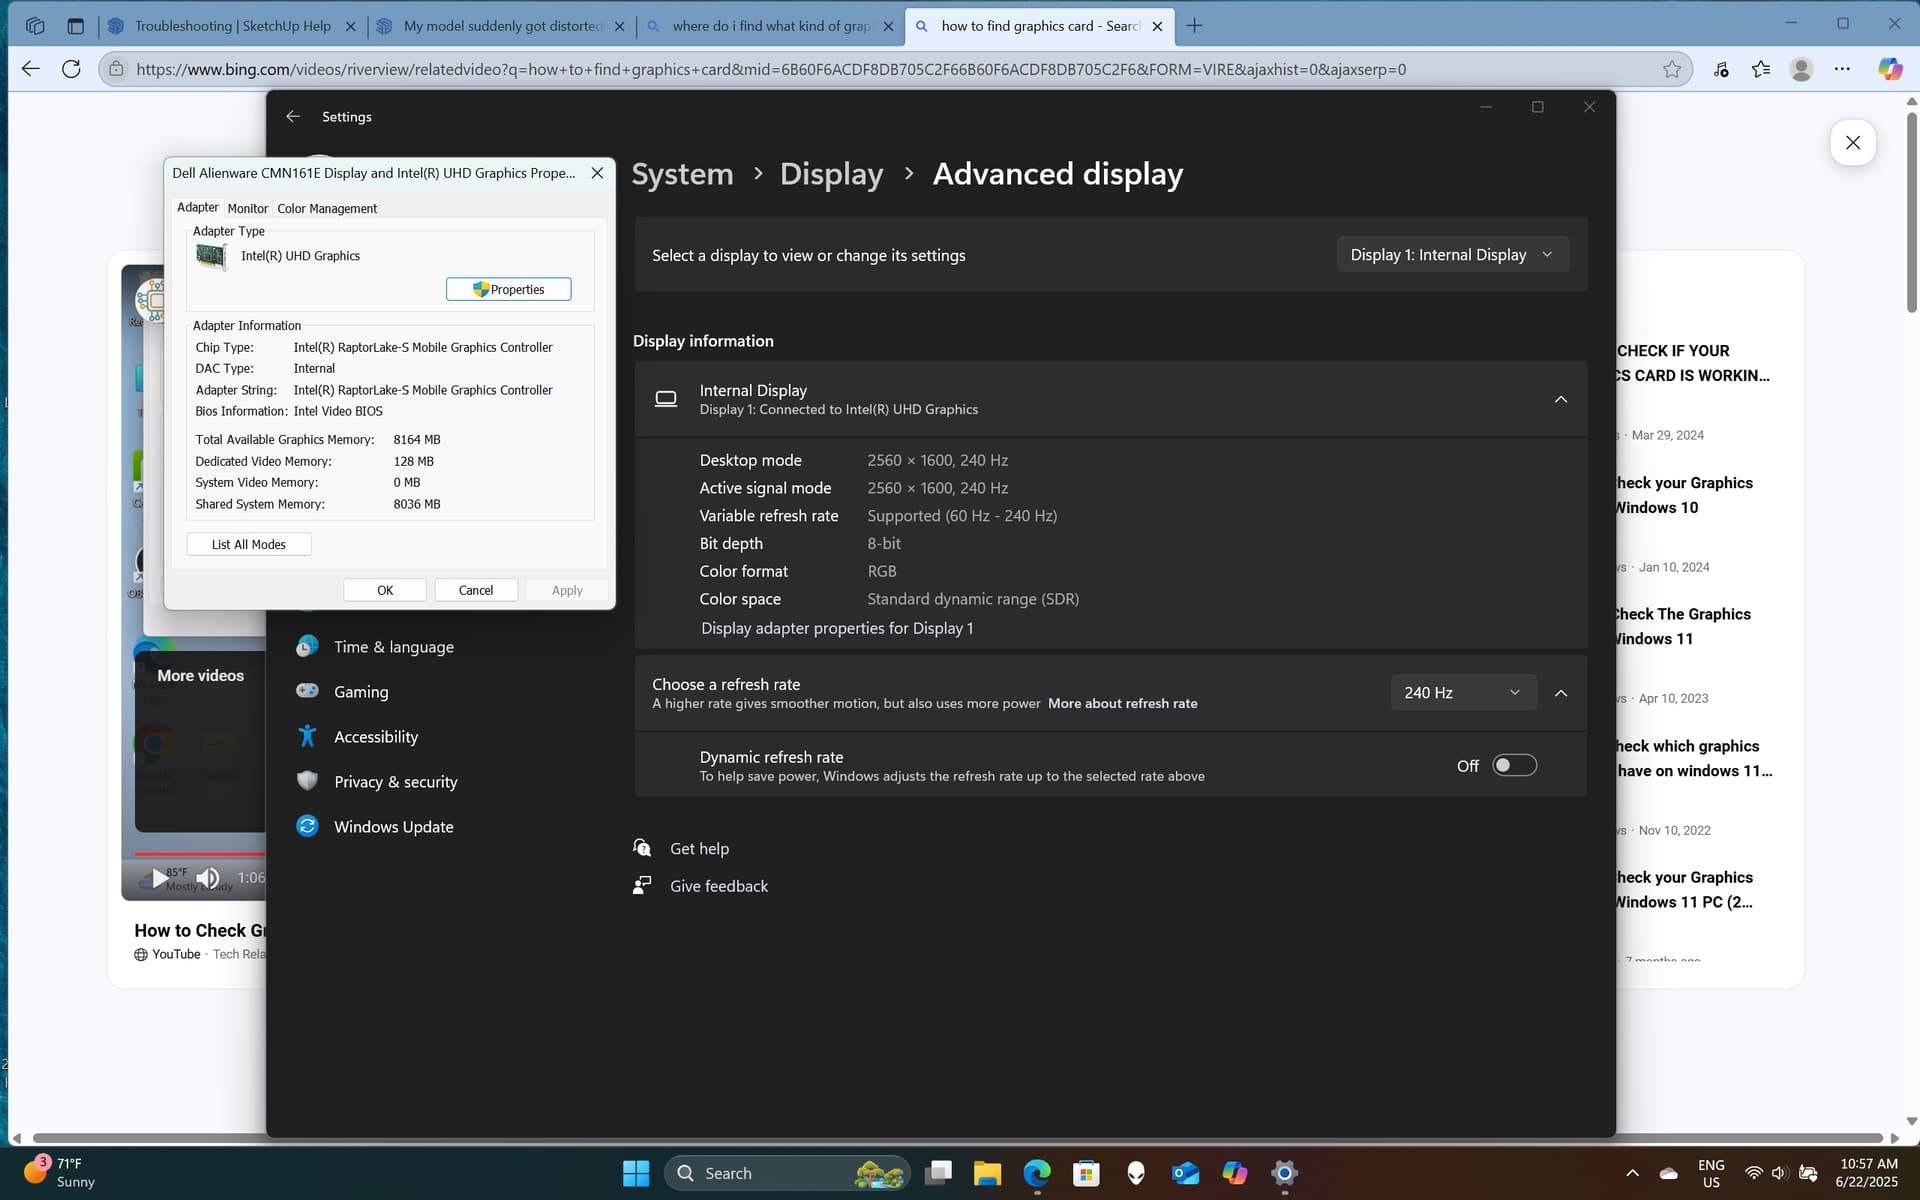The image size is (1920, 1200).
Task: Click System breadcrumb
Action: (x=682, y=174)
